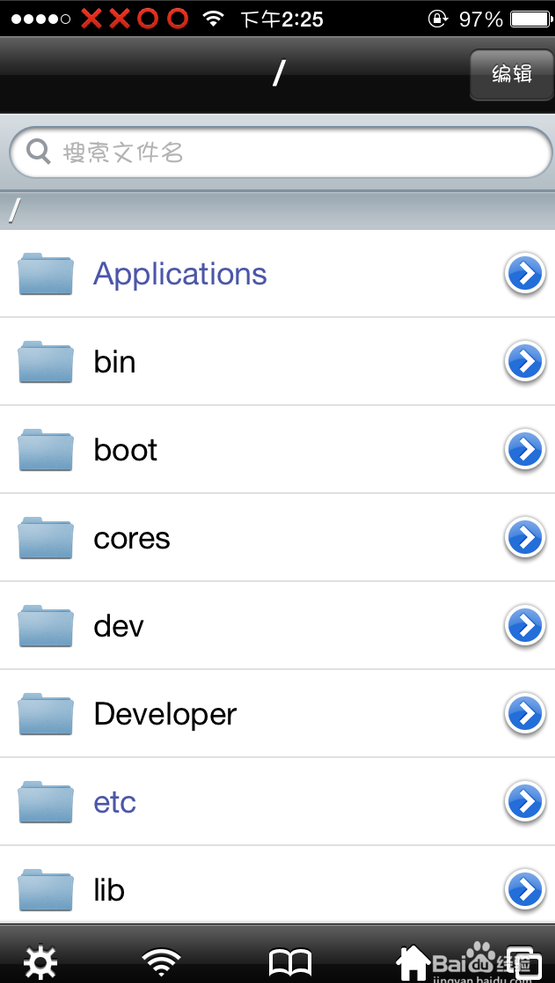Show details arrow for Applications folder
Screen dimensions: 555x983
pos(524,273)
